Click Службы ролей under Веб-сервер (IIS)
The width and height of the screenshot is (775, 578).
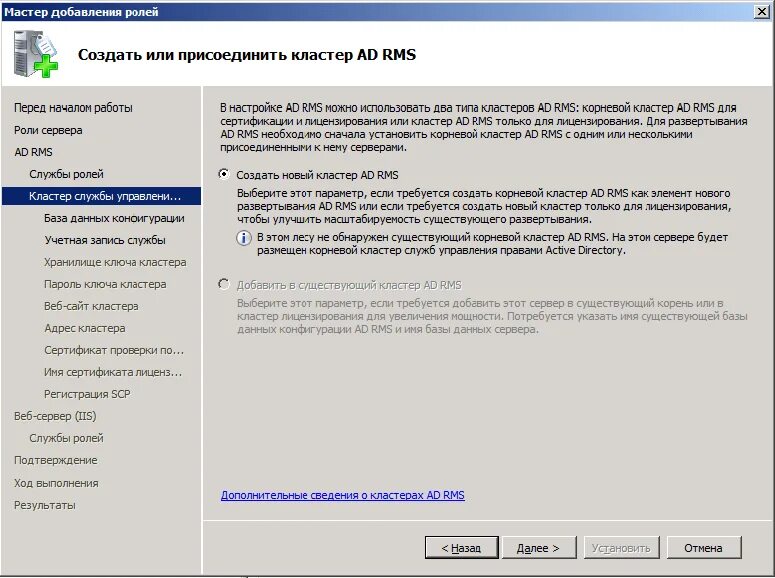click(x=66, y=438)
